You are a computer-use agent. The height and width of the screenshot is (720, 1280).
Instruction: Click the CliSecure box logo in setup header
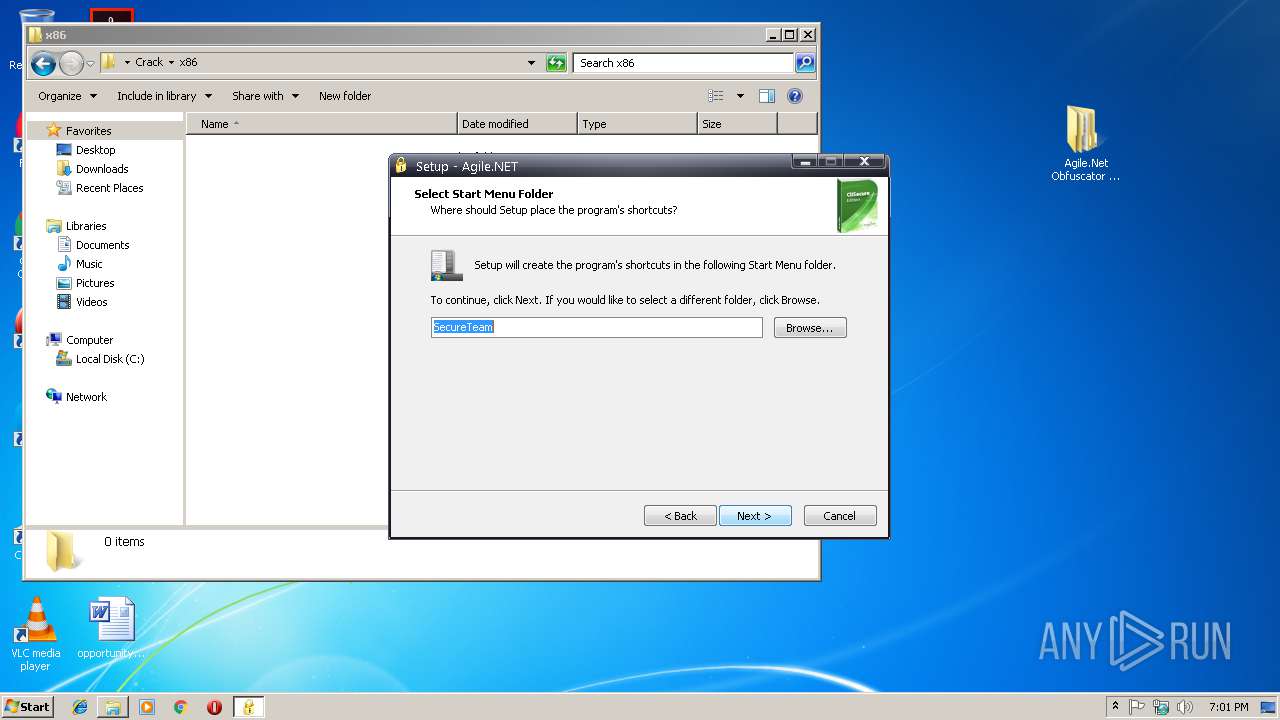tap(857, 205)
